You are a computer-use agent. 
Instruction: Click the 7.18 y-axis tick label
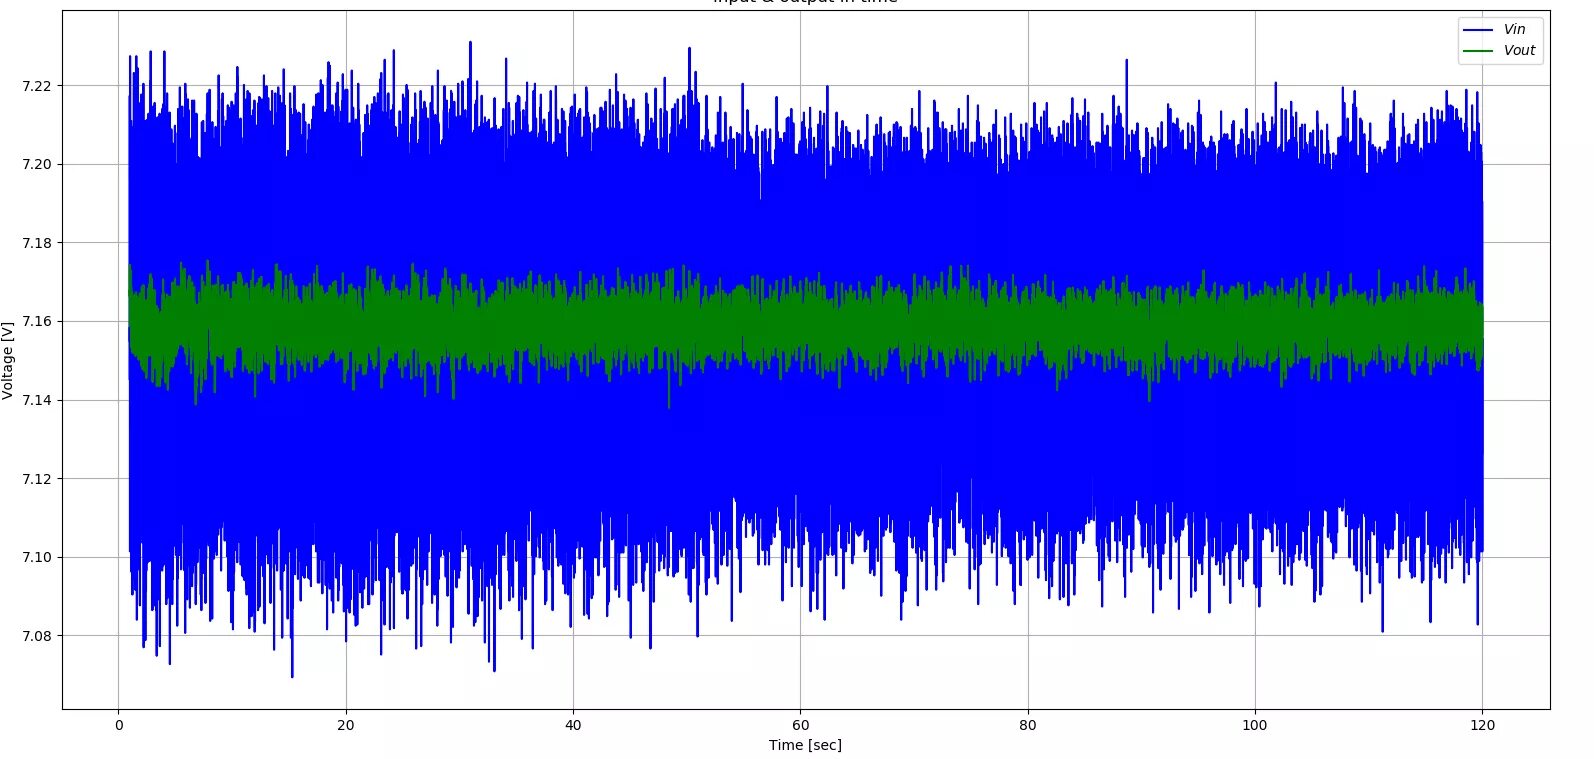click(36, 243)
